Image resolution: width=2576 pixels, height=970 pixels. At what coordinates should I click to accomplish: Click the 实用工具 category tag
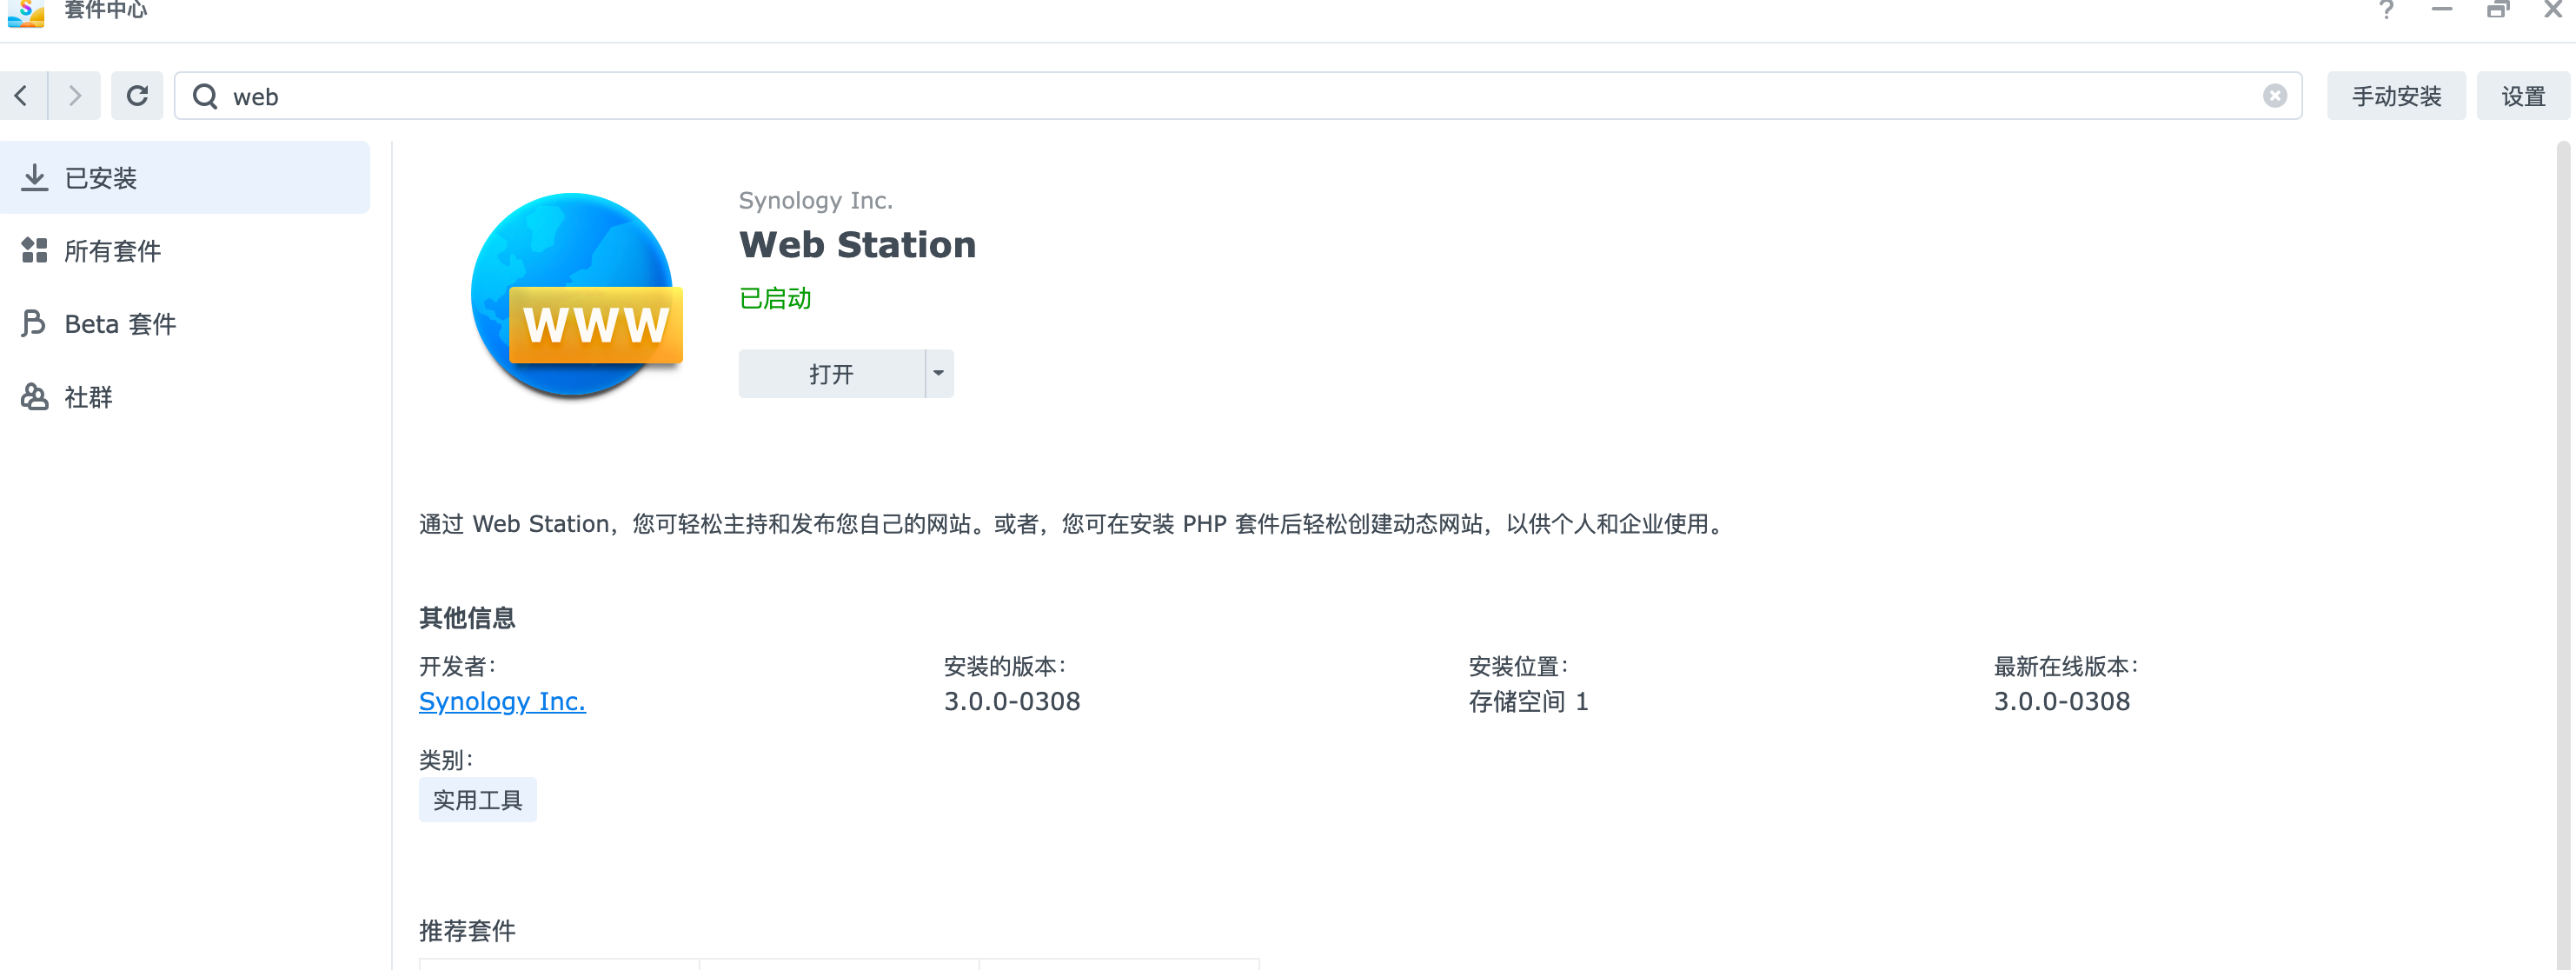477,800
